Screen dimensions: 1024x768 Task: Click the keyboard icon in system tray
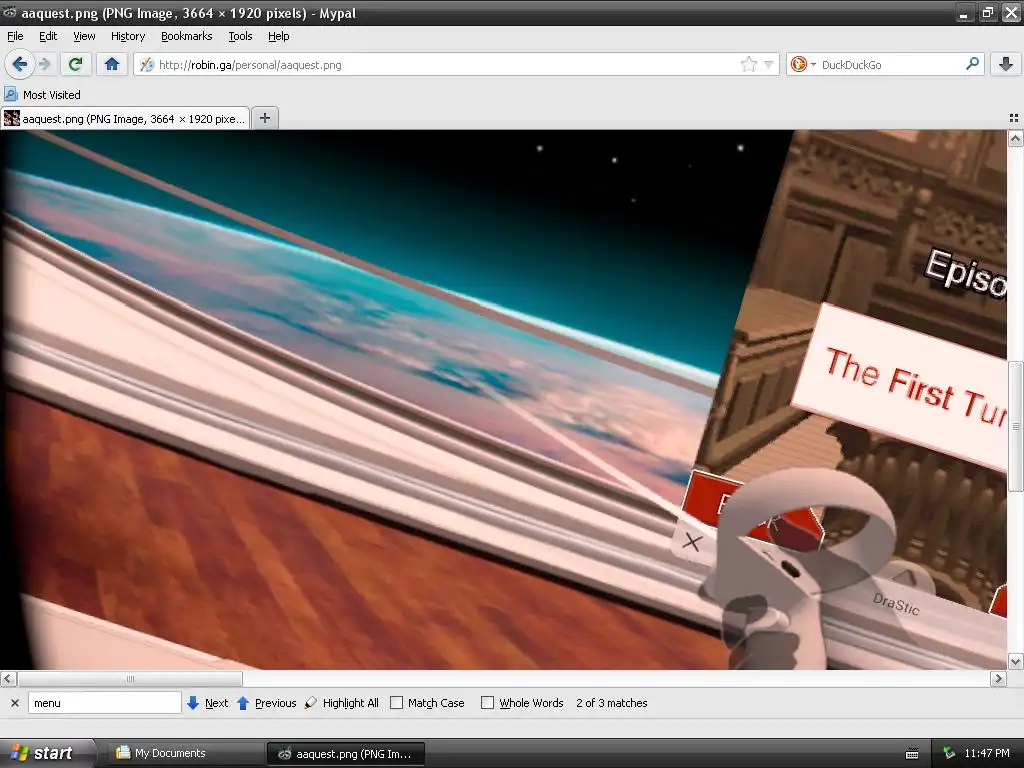pos(912,754)
